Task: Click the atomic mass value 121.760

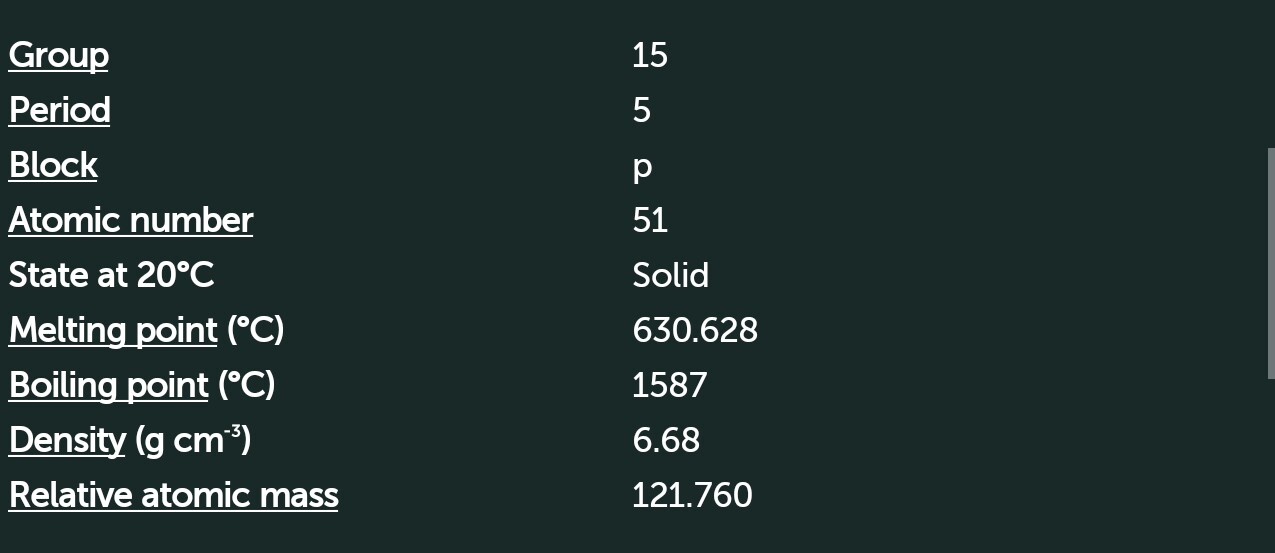Action: pyautogui.click(x=691, y=495)
